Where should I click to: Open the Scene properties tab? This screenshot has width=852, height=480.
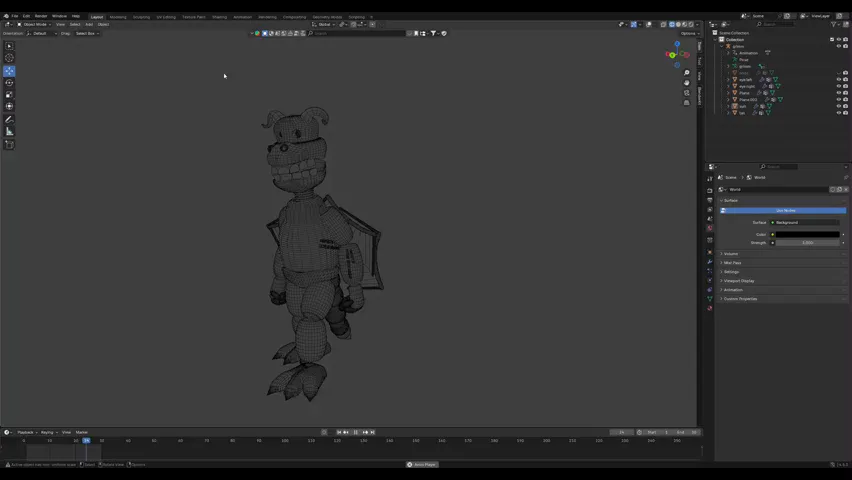tap(710, 219)
